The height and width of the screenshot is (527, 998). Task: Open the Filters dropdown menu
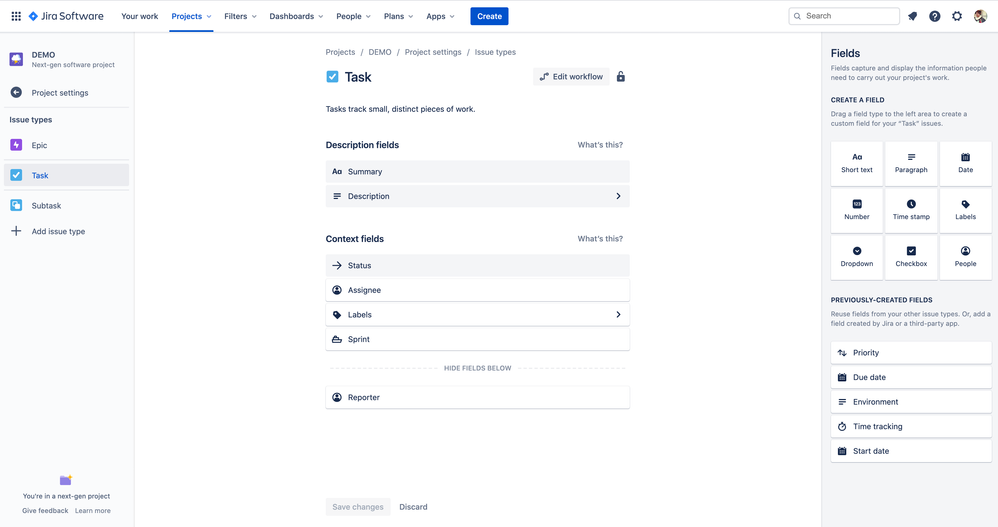click(x=240, y=16)
